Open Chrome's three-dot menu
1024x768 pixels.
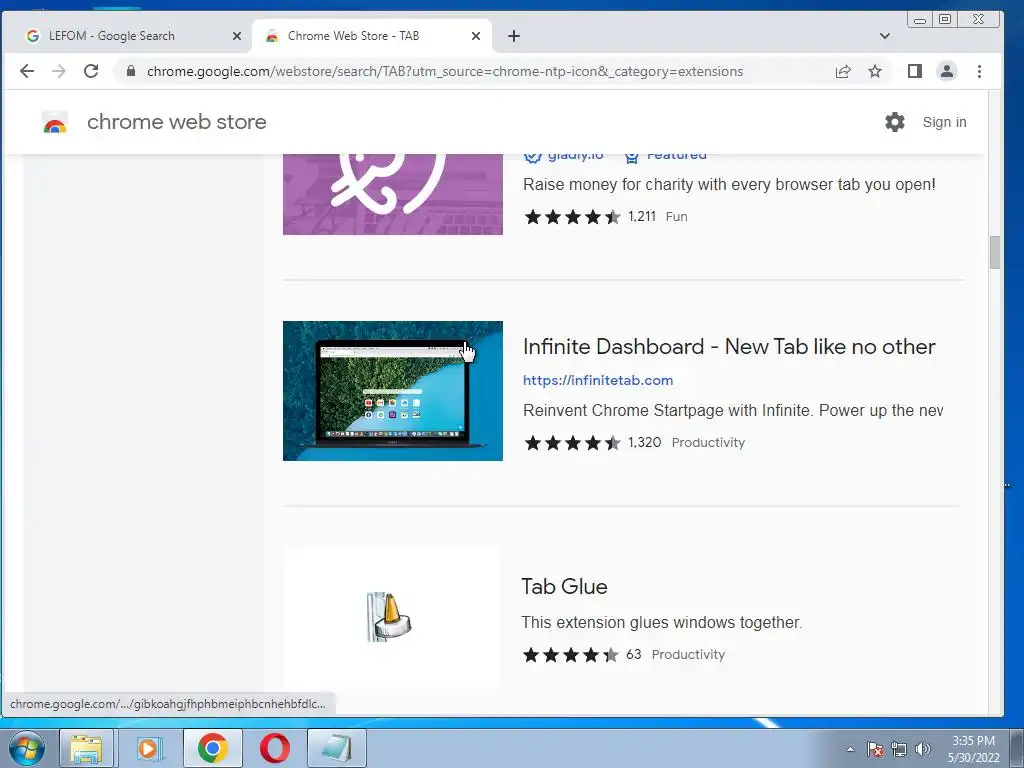pos(979,71)
